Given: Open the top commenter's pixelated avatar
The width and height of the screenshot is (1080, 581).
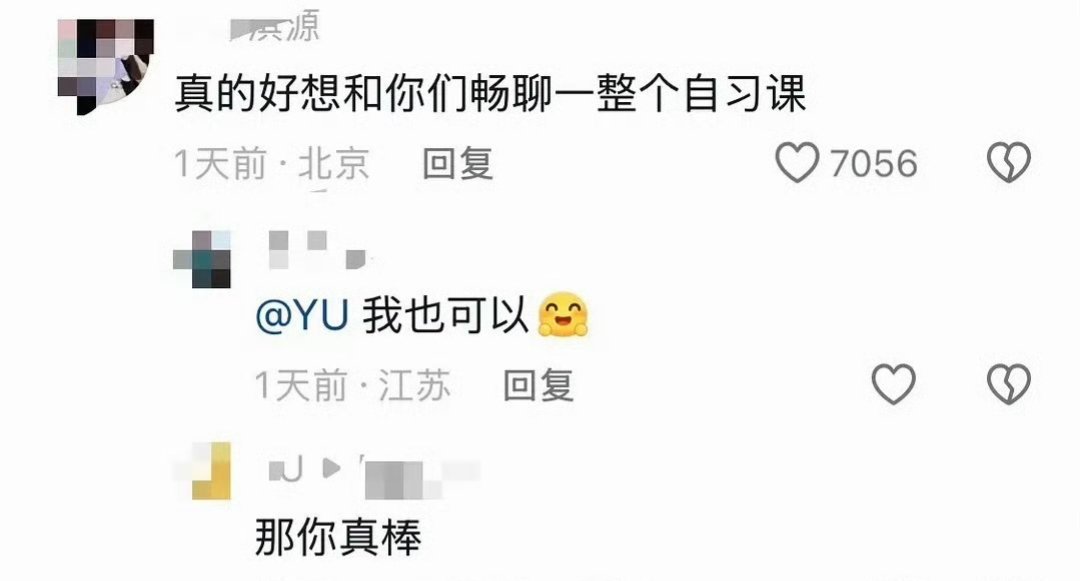Looking at the screenshot, I should [105, 67].
